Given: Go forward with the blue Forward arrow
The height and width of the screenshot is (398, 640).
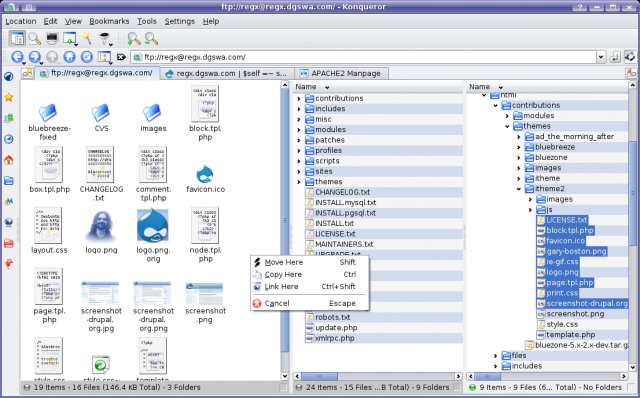Looking at the screenshot, I should (34, 56).
